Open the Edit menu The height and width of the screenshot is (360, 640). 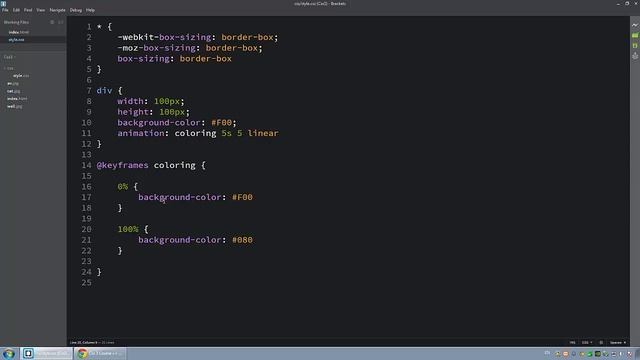click(16, 10)
